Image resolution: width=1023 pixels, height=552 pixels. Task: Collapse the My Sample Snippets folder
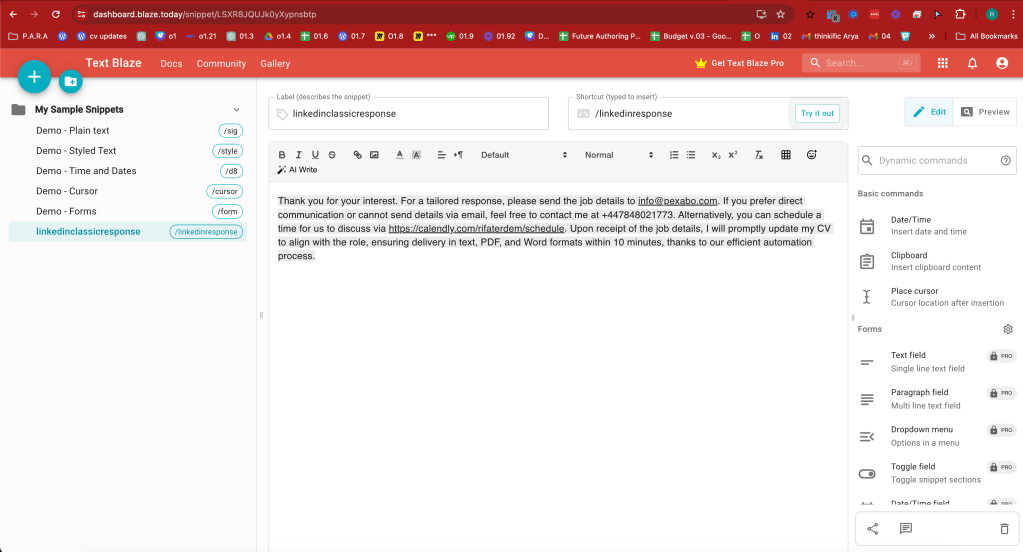coord(236,110)
